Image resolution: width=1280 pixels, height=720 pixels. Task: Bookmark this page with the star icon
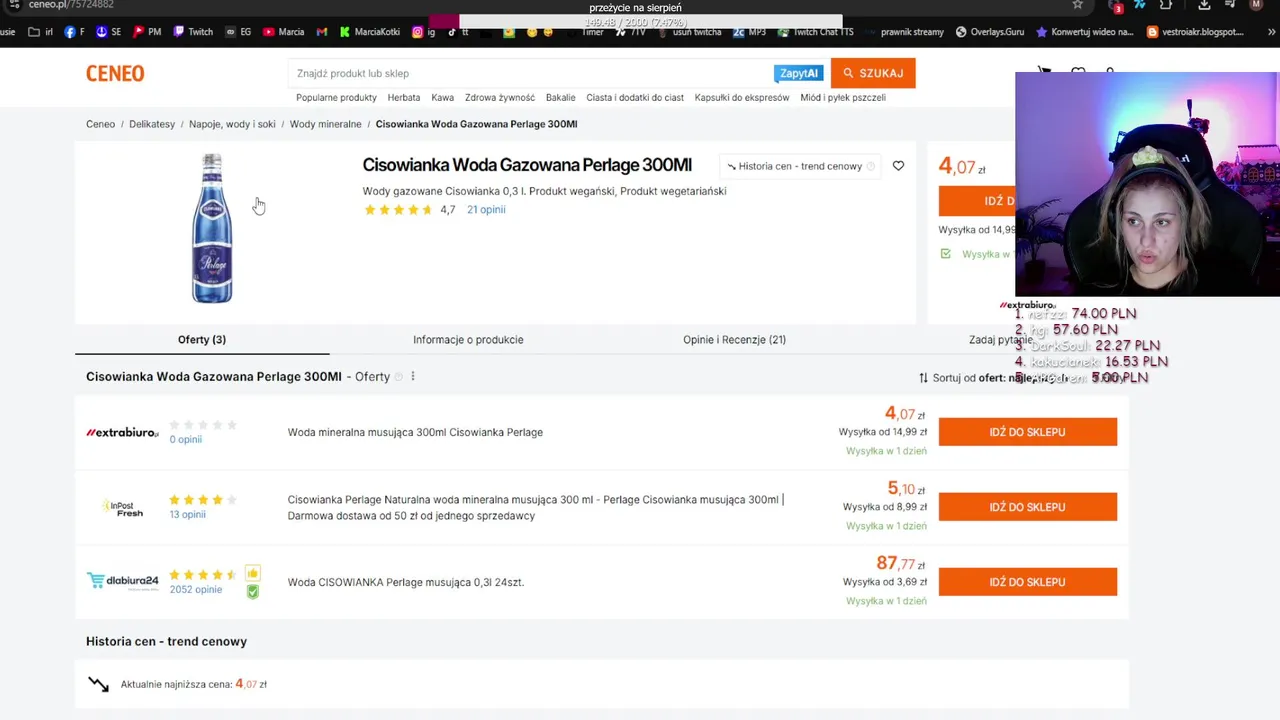[1077, 5]
